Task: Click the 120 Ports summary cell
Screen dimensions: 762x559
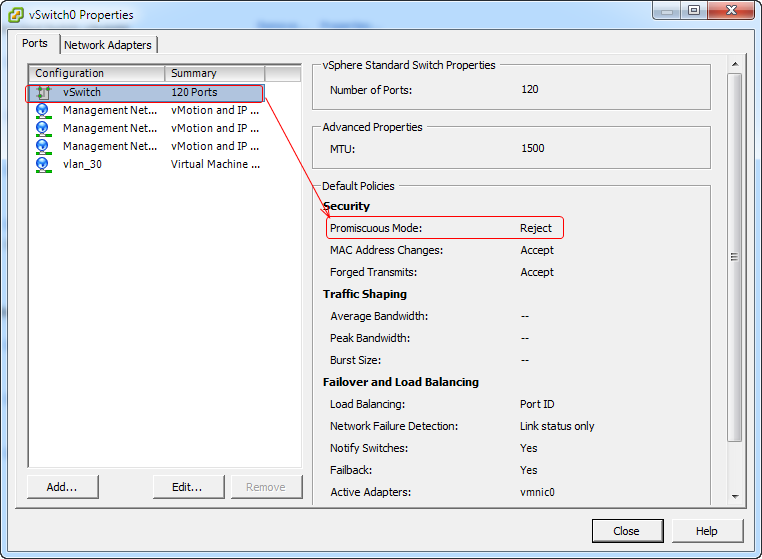Action: (x=194, y=92)
